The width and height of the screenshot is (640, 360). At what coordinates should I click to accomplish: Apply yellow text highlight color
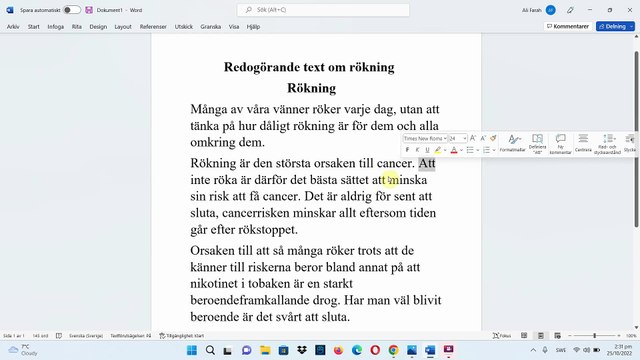[438, 150]
